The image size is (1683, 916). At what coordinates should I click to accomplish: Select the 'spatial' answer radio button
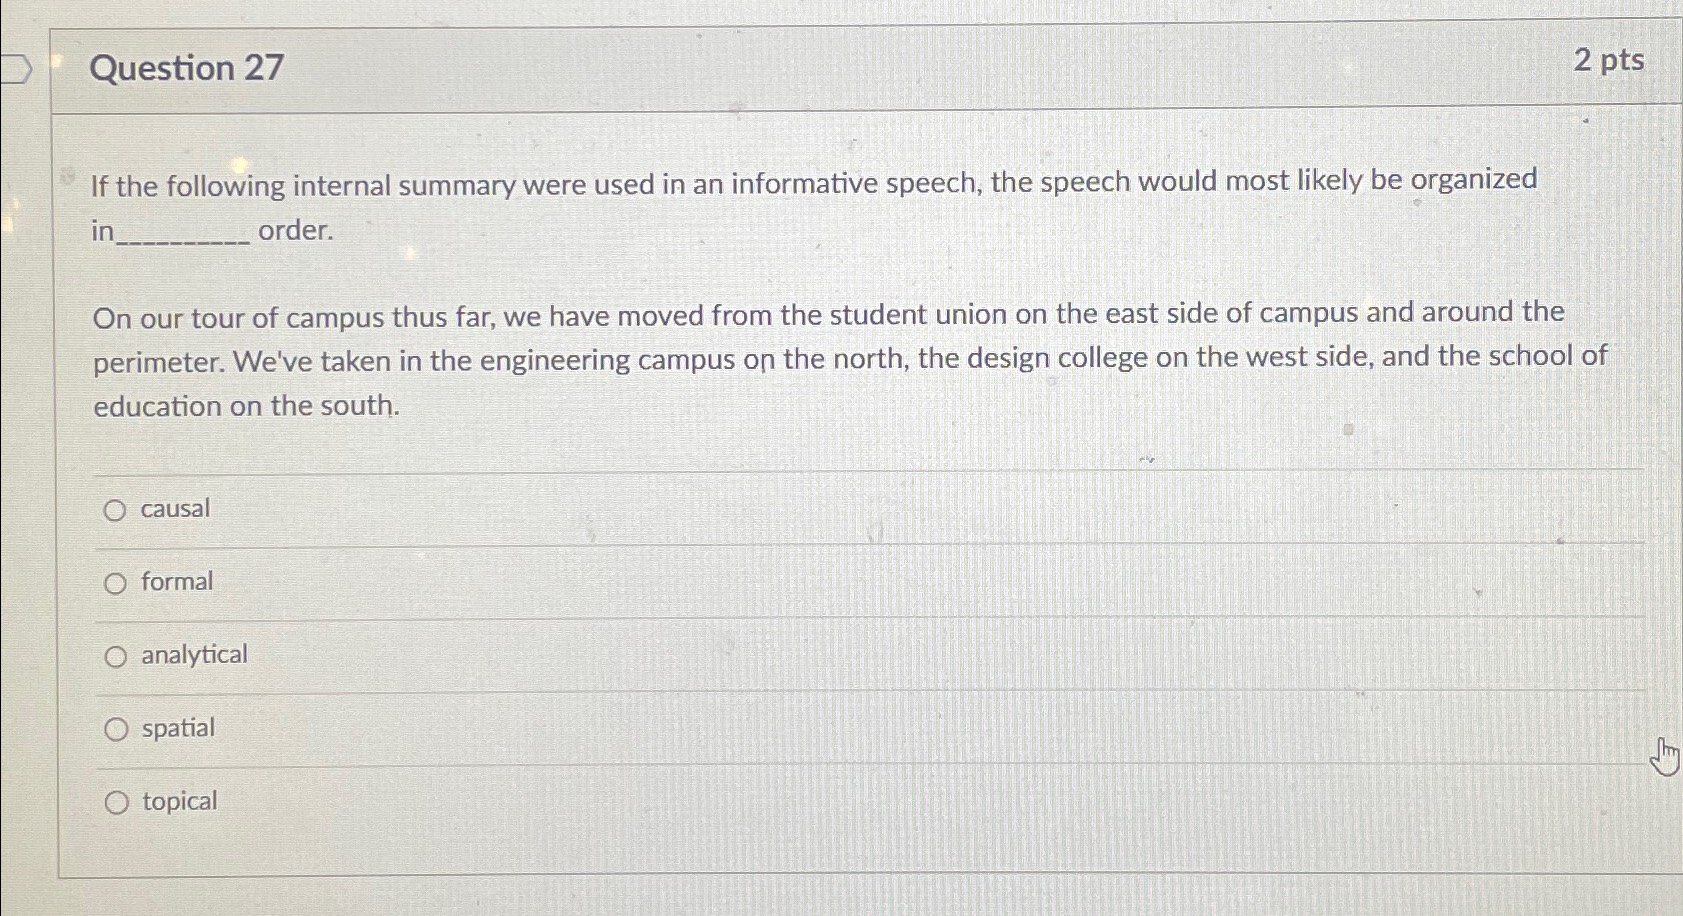(x=117, y=728)
